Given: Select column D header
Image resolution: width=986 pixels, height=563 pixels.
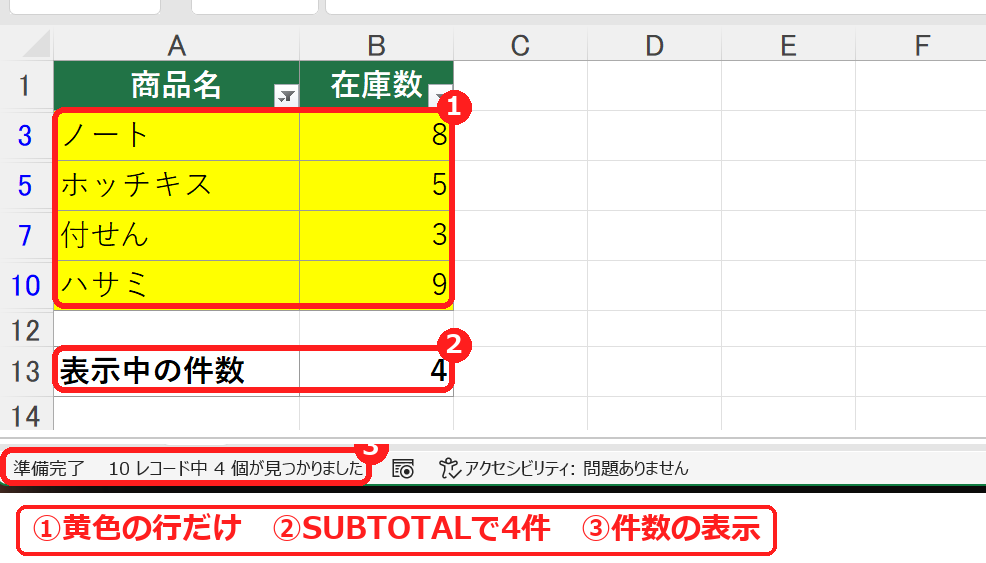Looking at the screenshot, I should click(x=655, y=45).
